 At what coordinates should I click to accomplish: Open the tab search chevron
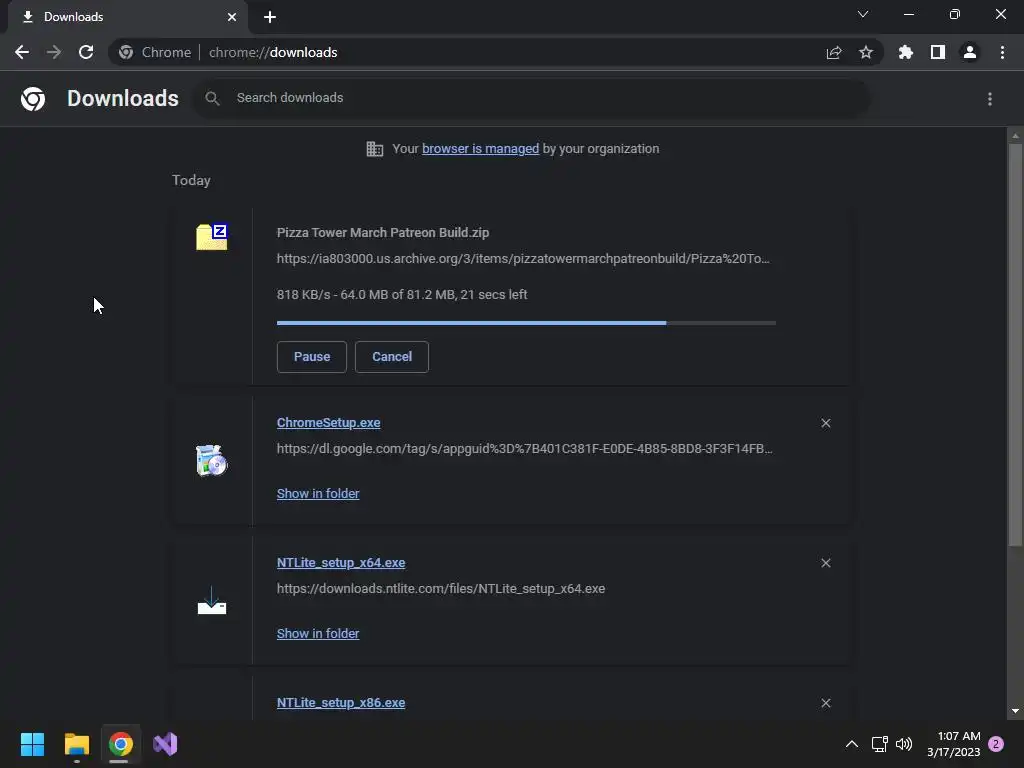[x=863, y=14]
